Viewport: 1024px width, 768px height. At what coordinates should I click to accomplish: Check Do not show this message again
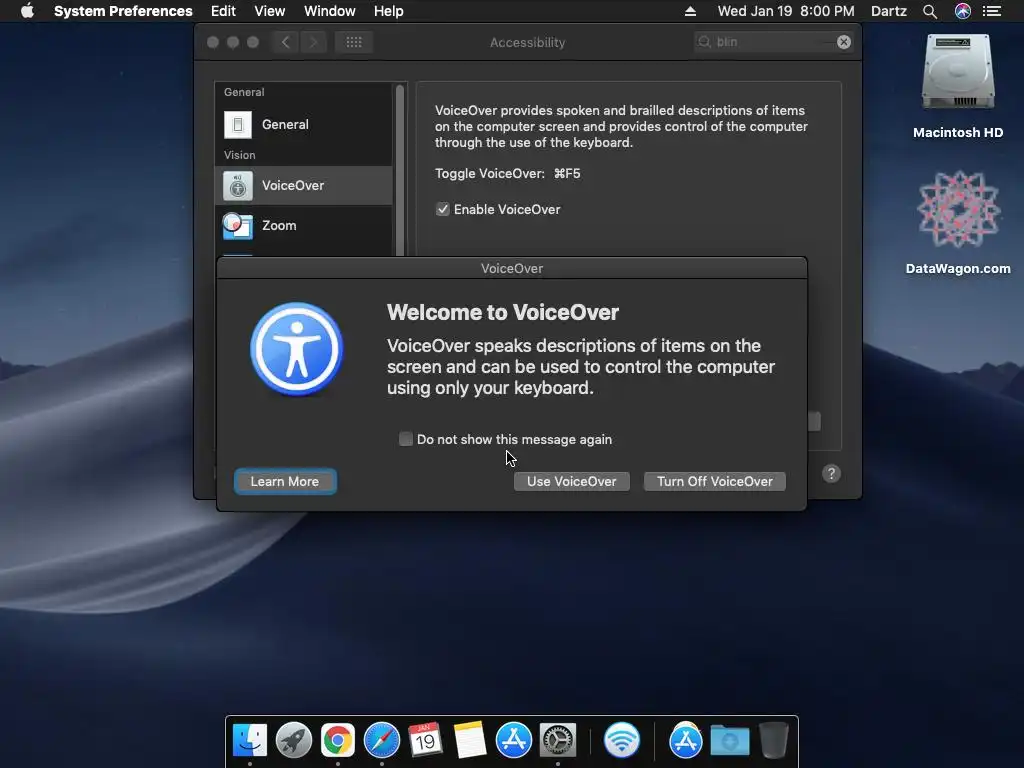click(406, 439)
